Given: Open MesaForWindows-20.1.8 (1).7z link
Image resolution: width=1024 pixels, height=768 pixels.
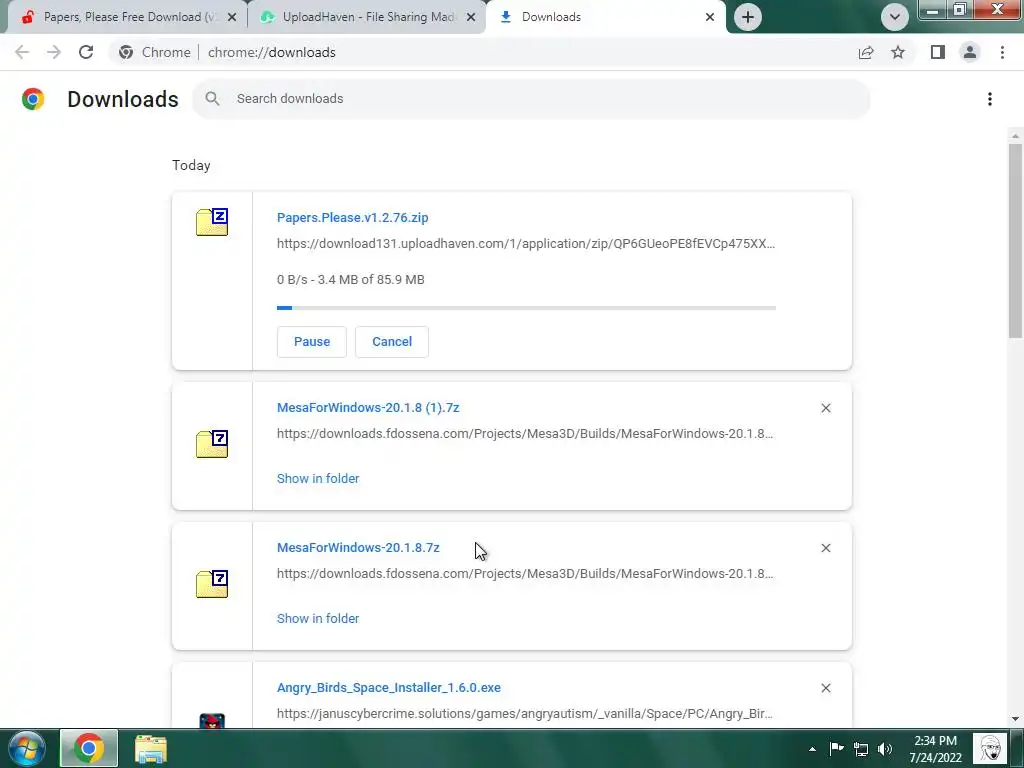Looking at the screenshot, I should point(368,408).
